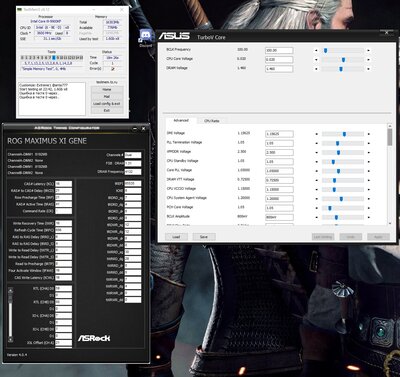This screenshot has height=377, width=400.
Task: Click the DRAM Voltage increase arrow
Action: click(369, 69)
